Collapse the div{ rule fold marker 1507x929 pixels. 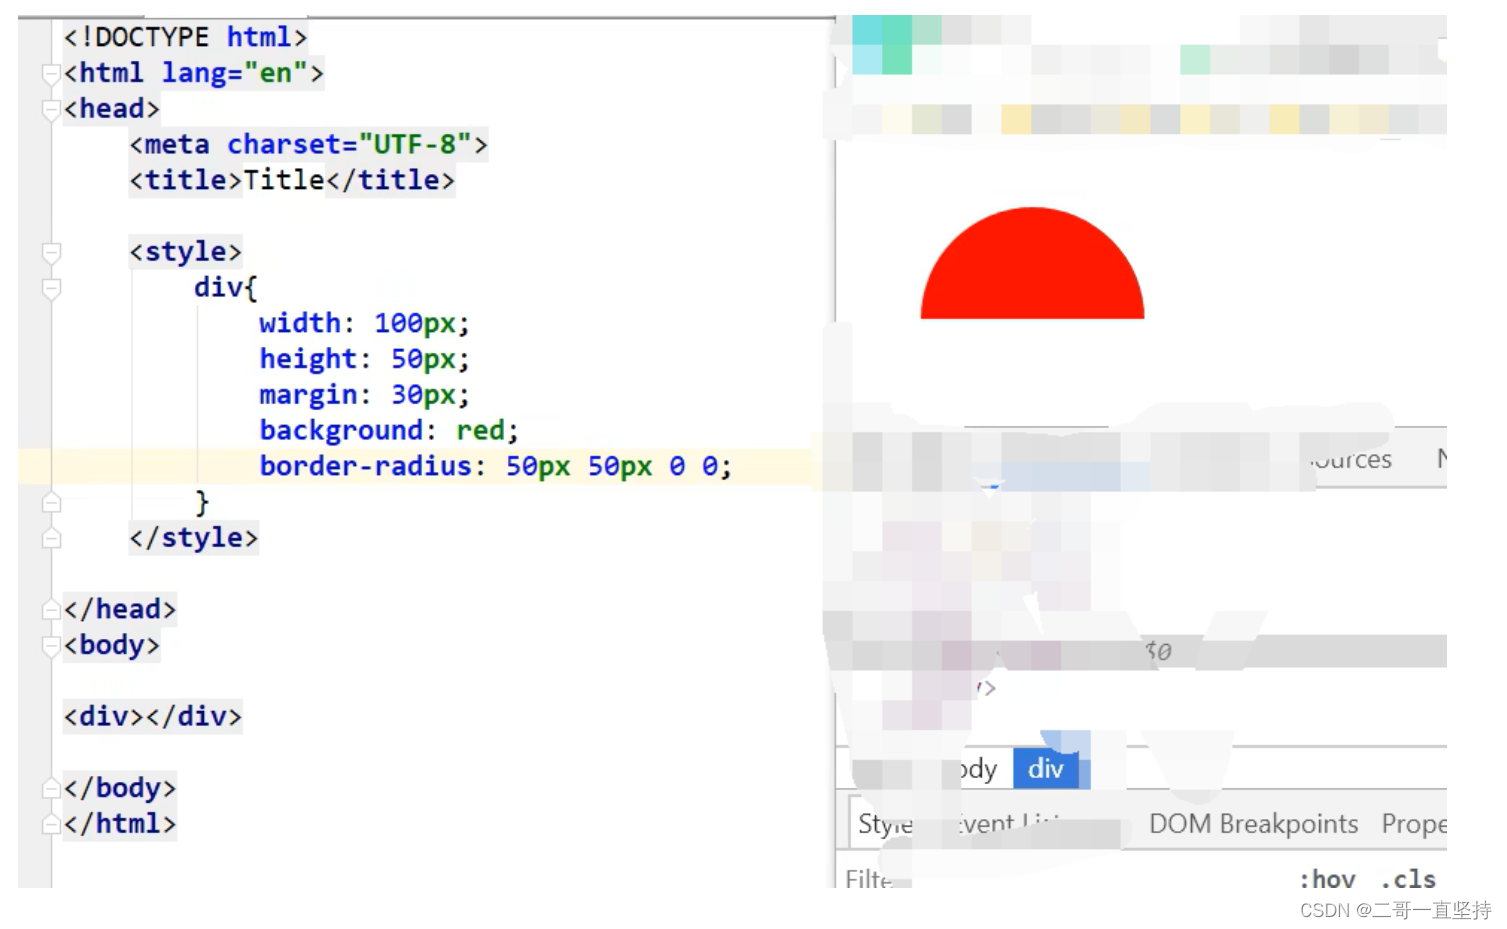pyautogui.click(x=51, y=288)
